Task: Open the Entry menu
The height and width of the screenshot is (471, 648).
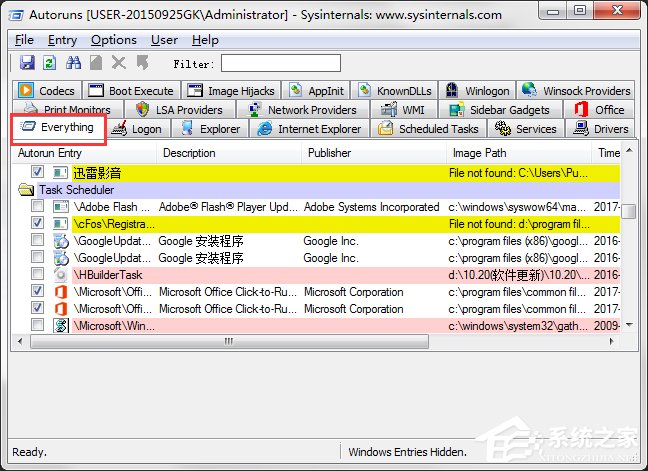Action: click(x=62, y=40)
